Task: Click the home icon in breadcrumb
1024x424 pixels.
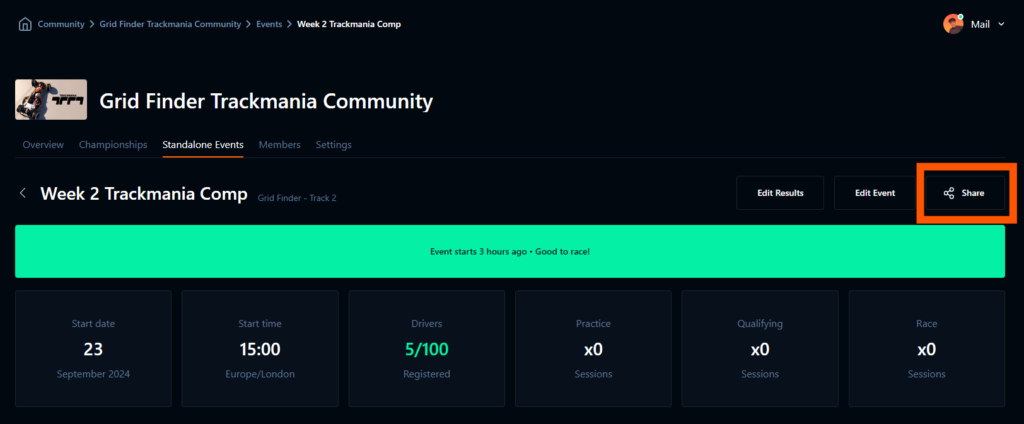Action: click(x=25, y=24)
